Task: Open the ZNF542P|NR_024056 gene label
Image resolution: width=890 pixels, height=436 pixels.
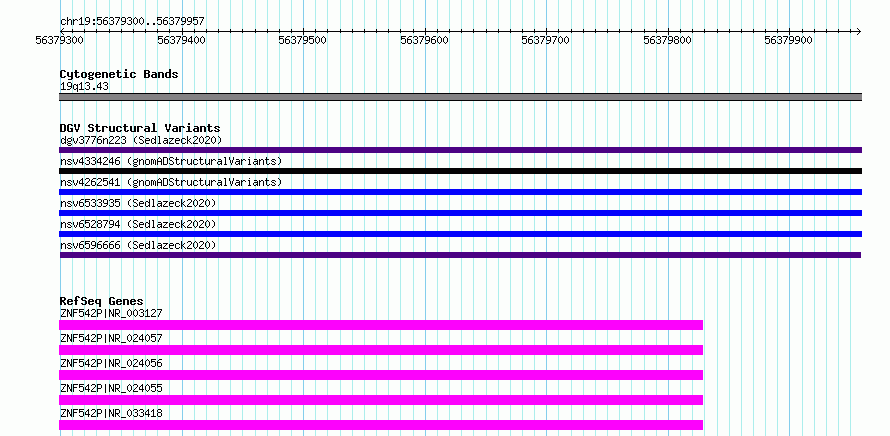Action: coord(111,363)
